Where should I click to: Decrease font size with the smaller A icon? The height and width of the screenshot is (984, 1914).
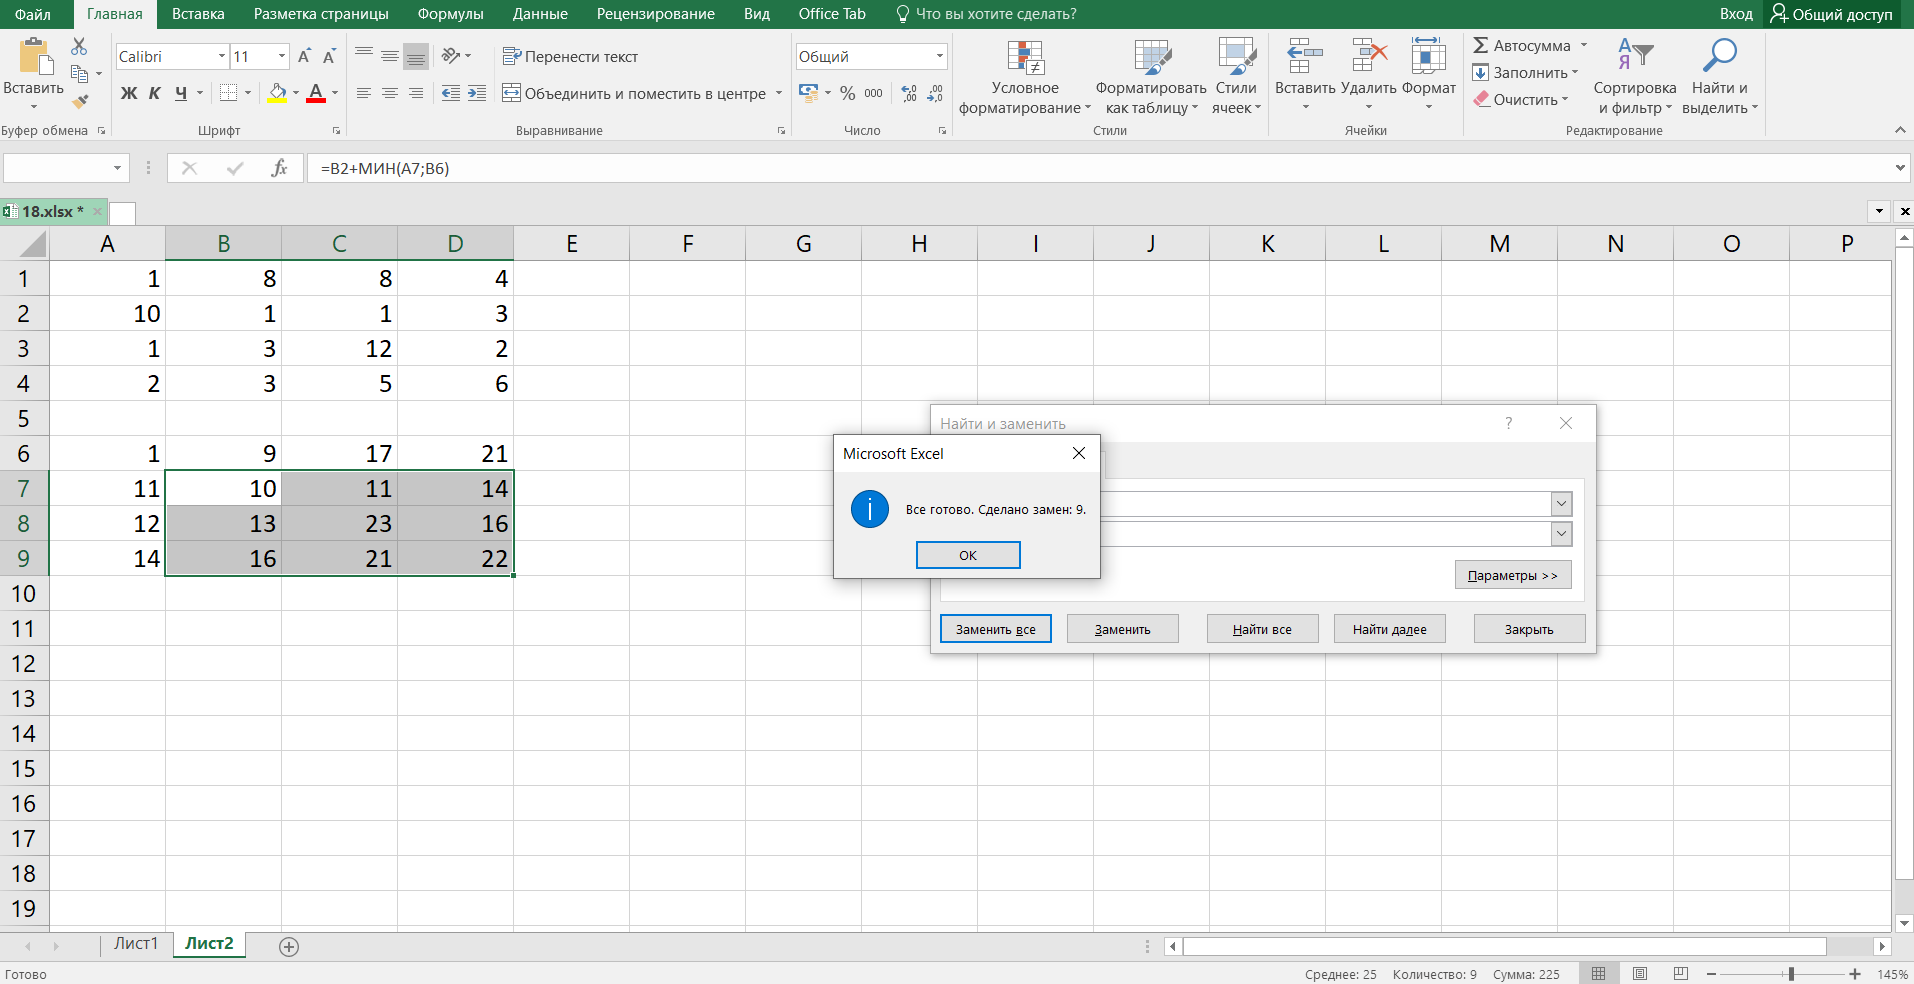pos(328,56)
